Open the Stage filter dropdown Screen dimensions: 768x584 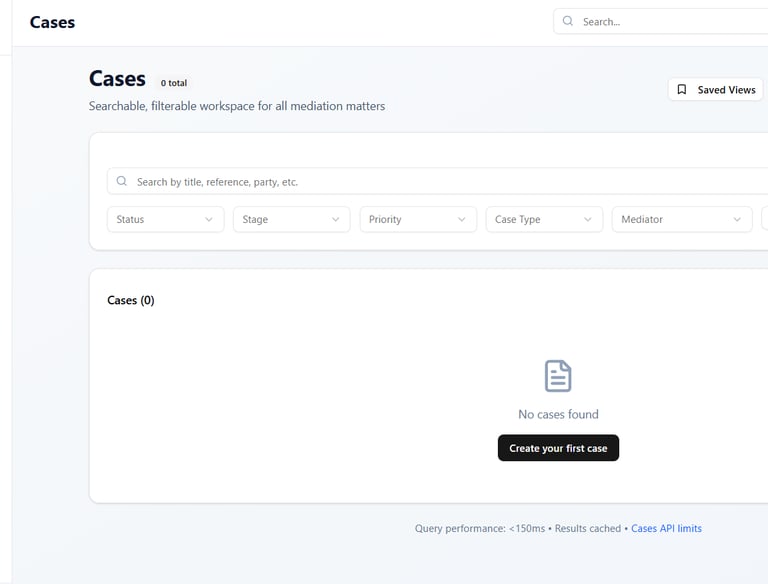point(291,219)
